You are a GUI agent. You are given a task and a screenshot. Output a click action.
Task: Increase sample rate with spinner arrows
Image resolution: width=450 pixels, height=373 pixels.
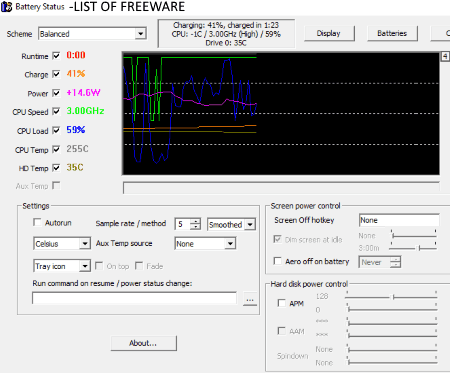[x=195, y=221]
